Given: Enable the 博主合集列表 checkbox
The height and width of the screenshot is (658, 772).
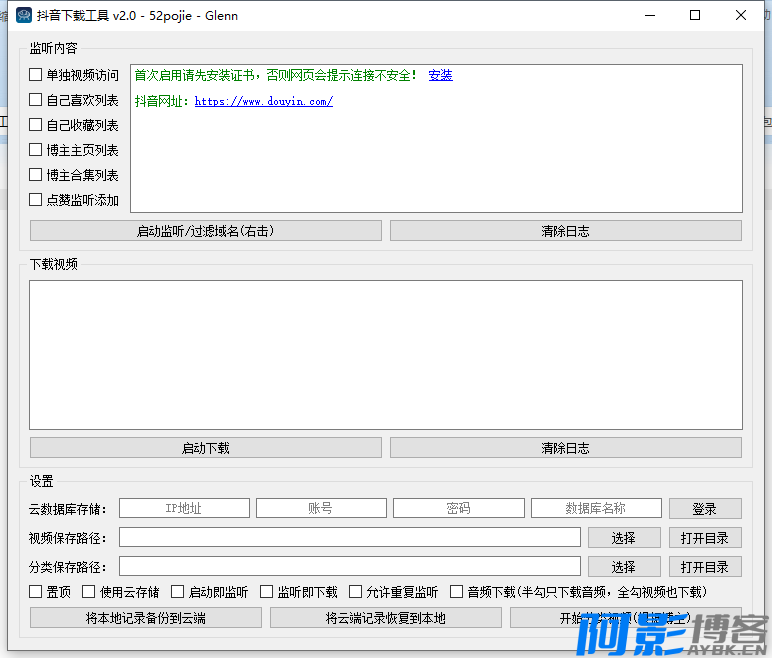Looking at the screenshot, I should point(35,175).
